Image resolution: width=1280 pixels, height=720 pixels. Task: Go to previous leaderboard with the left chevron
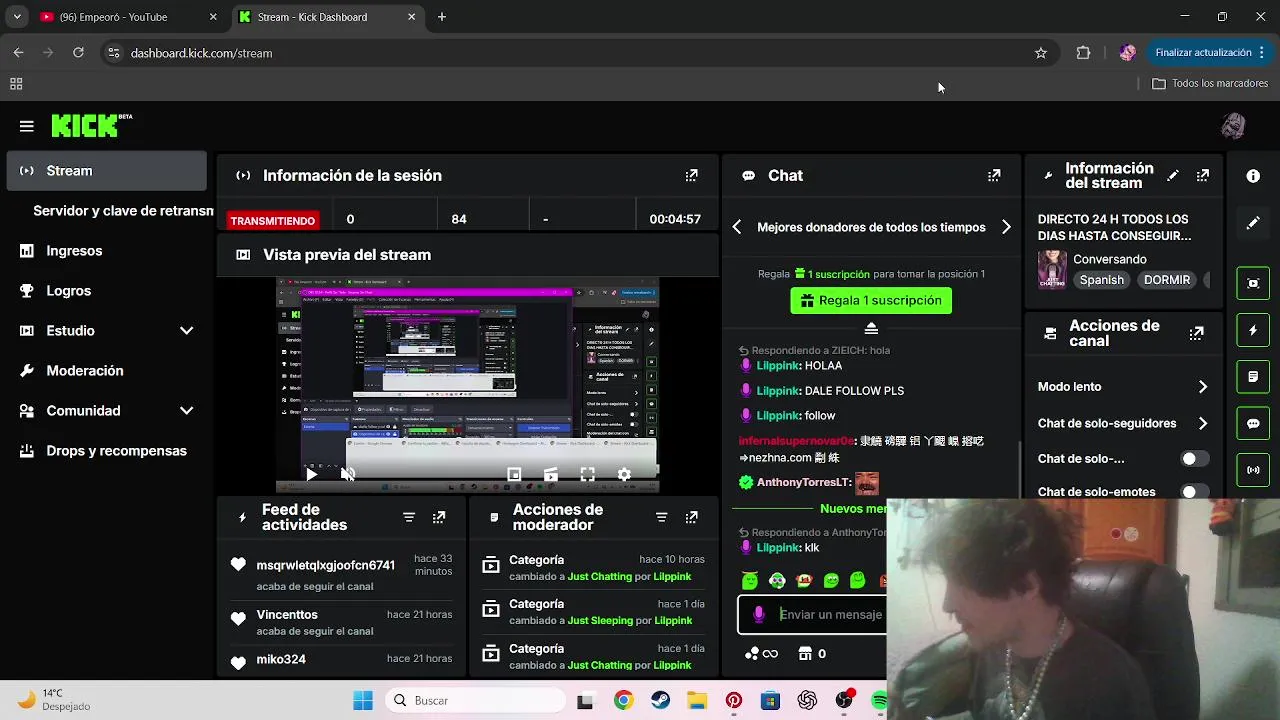click(x=737, y=227)
